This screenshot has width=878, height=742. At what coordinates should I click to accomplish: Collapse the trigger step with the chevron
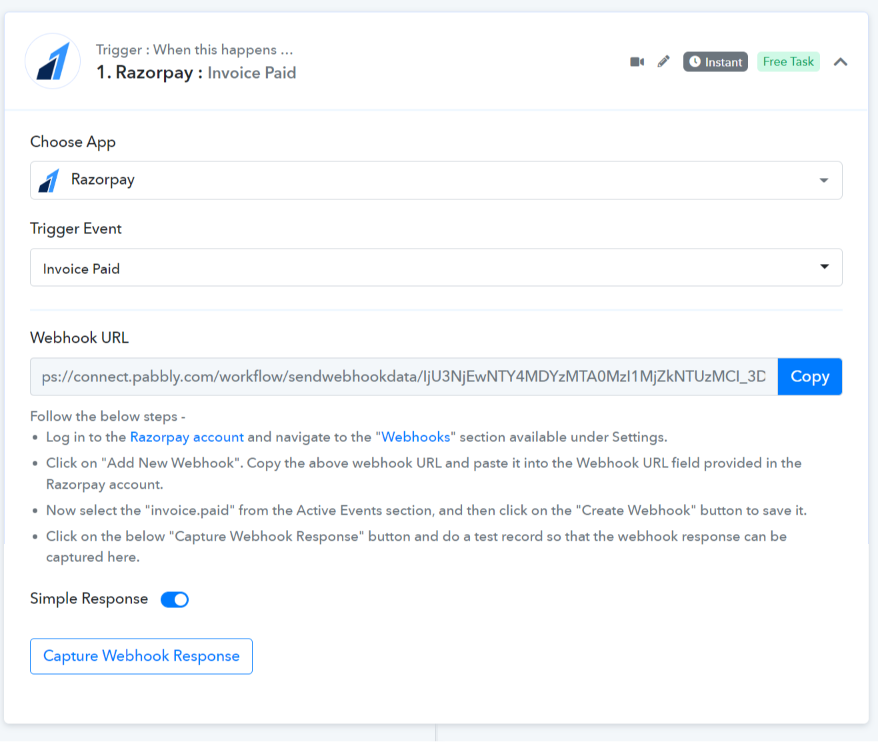coord(840,62)
